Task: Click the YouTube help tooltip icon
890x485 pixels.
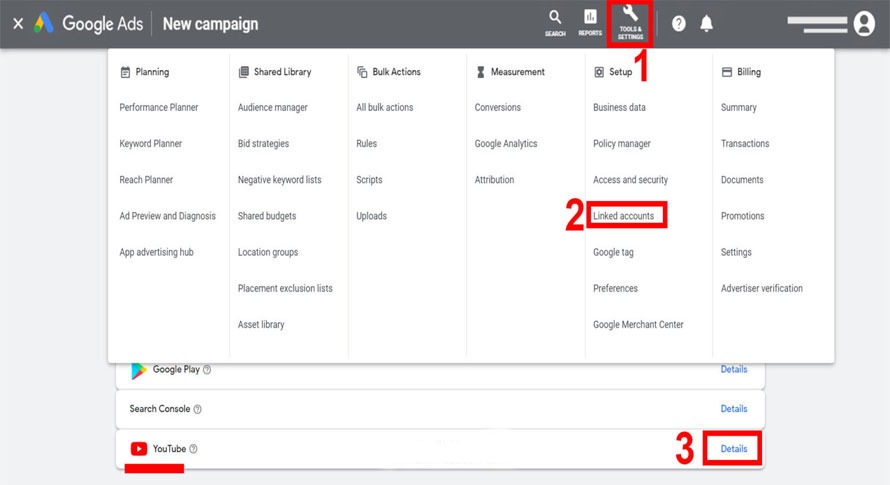Action: tap(193, 449)
